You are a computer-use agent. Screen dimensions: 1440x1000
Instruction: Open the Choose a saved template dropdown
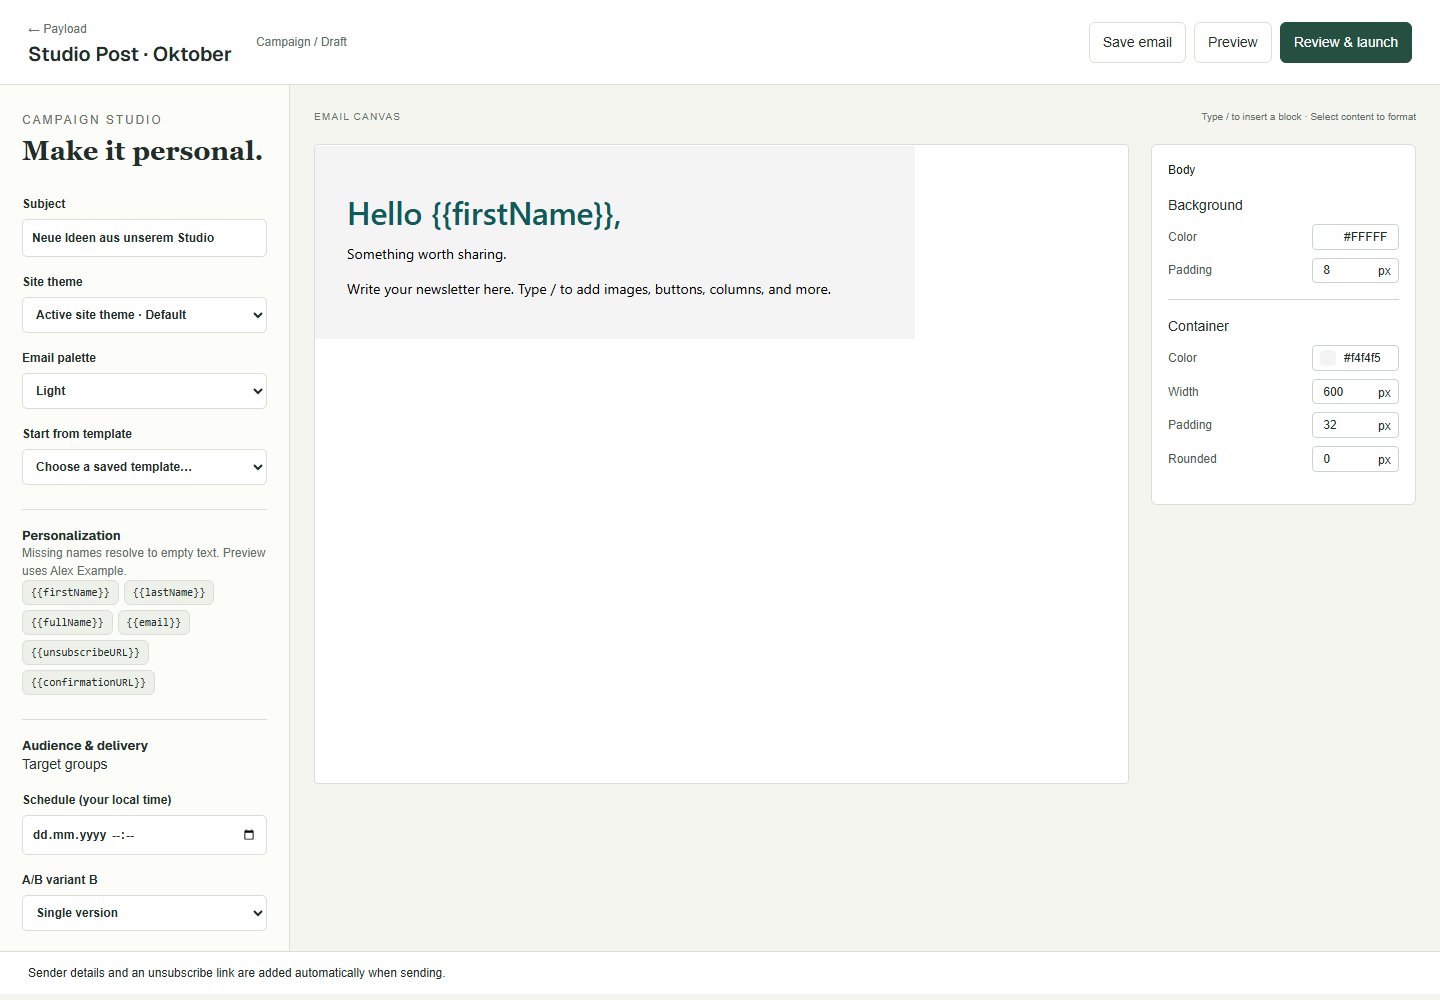(x=144, y=467)
